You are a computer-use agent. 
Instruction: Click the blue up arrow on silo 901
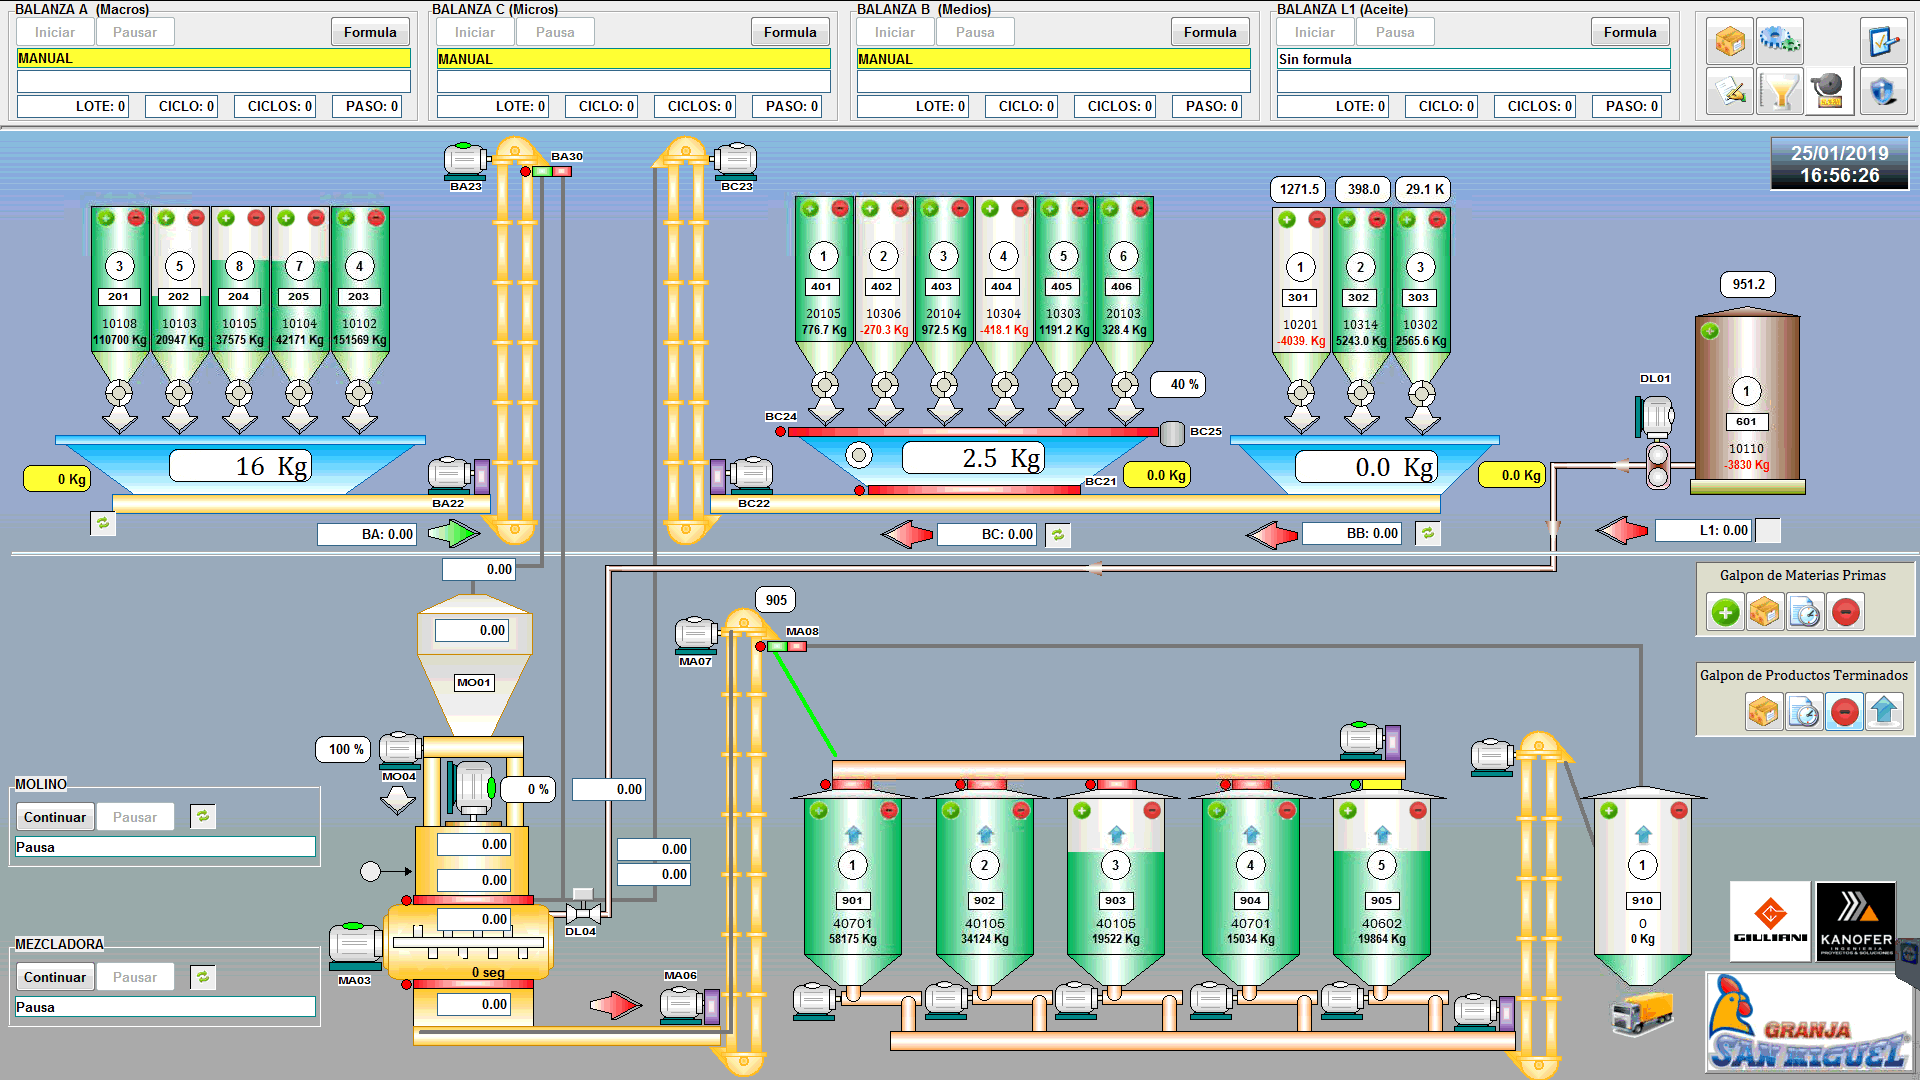(853, 834)
